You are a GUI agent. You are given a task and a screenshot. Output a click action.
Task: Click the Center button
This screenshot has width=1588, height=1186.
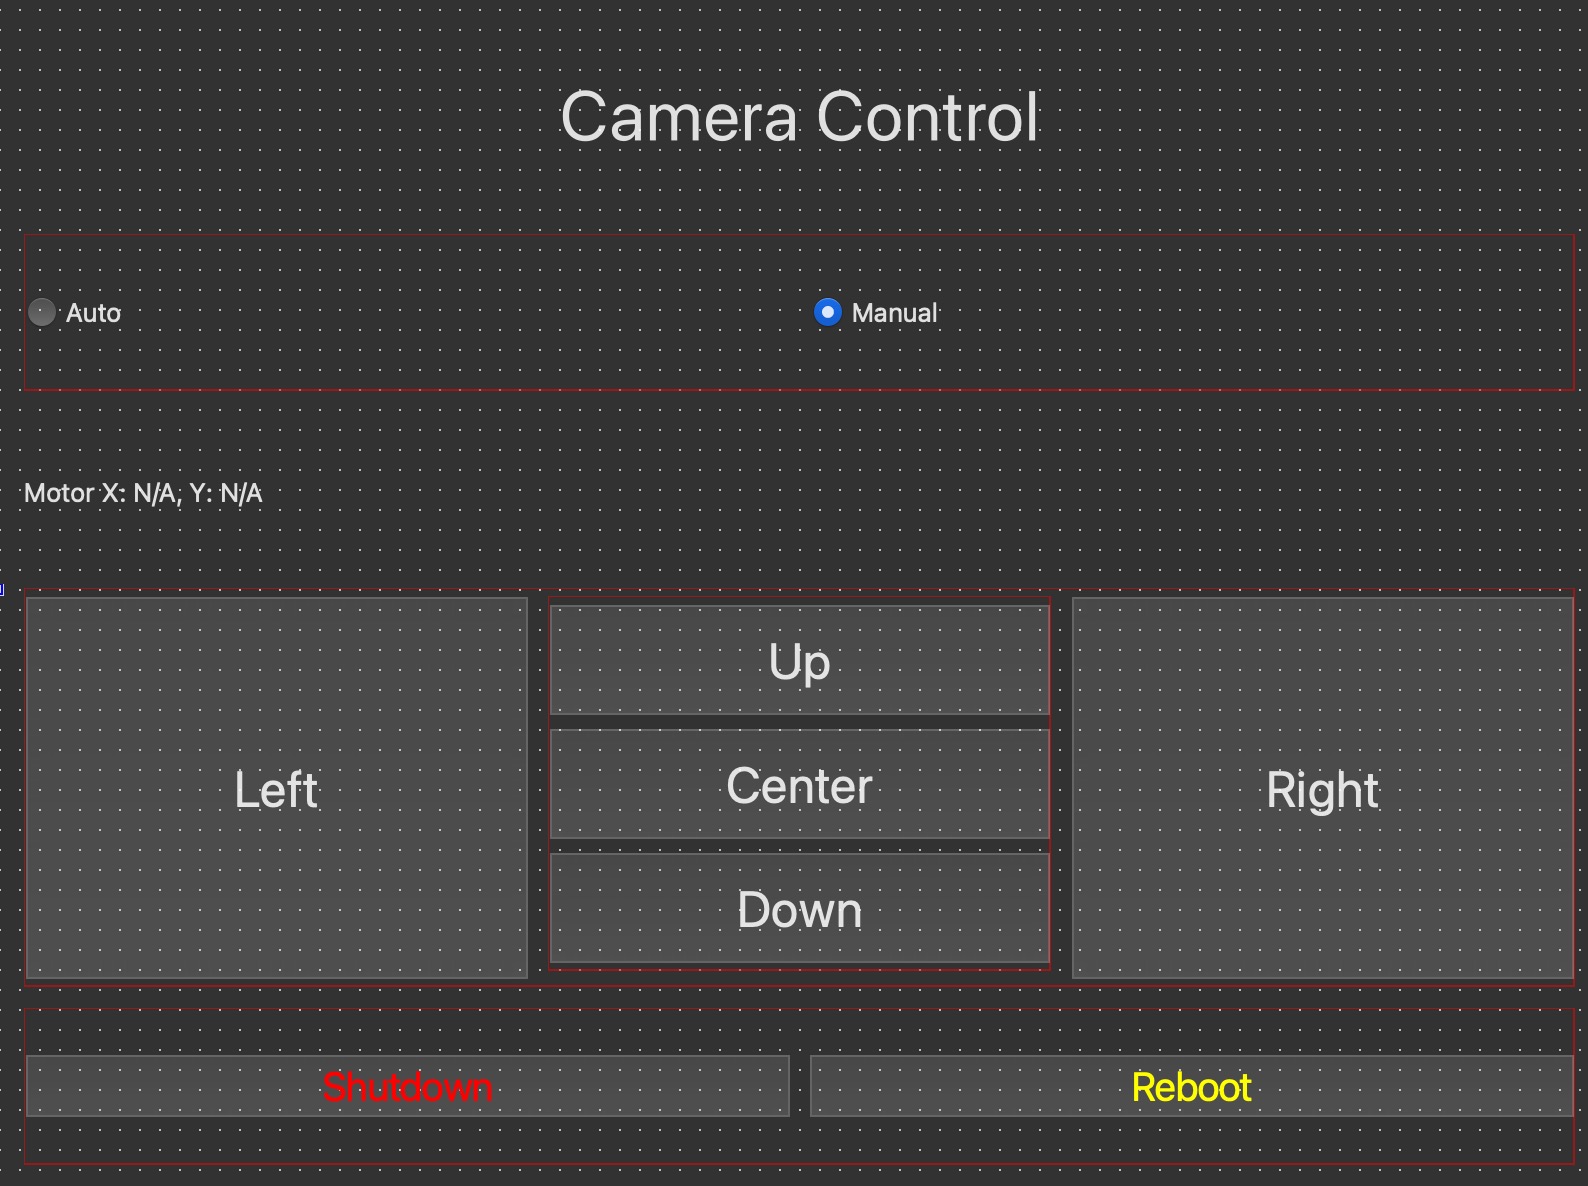[x=799, y=785]
